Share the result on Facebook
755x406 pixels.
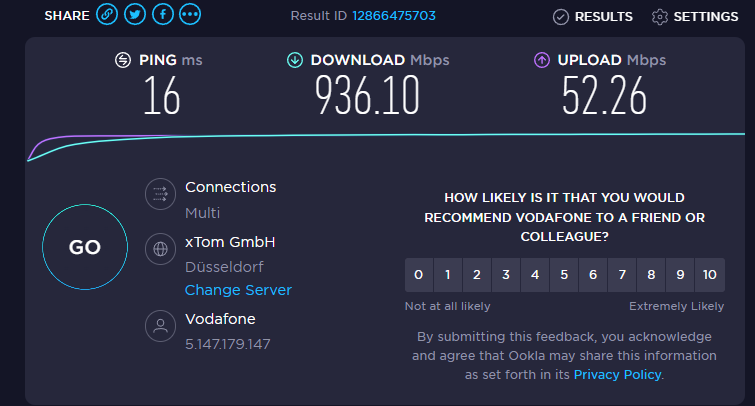(x=163, y=14)
